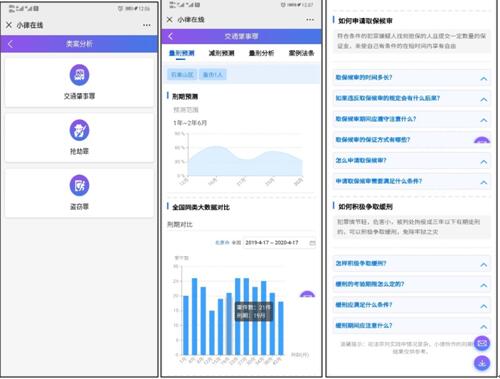Go back from 类案分析 header arrow
This screenshot has height=379, width=500.
coord(11,44)
